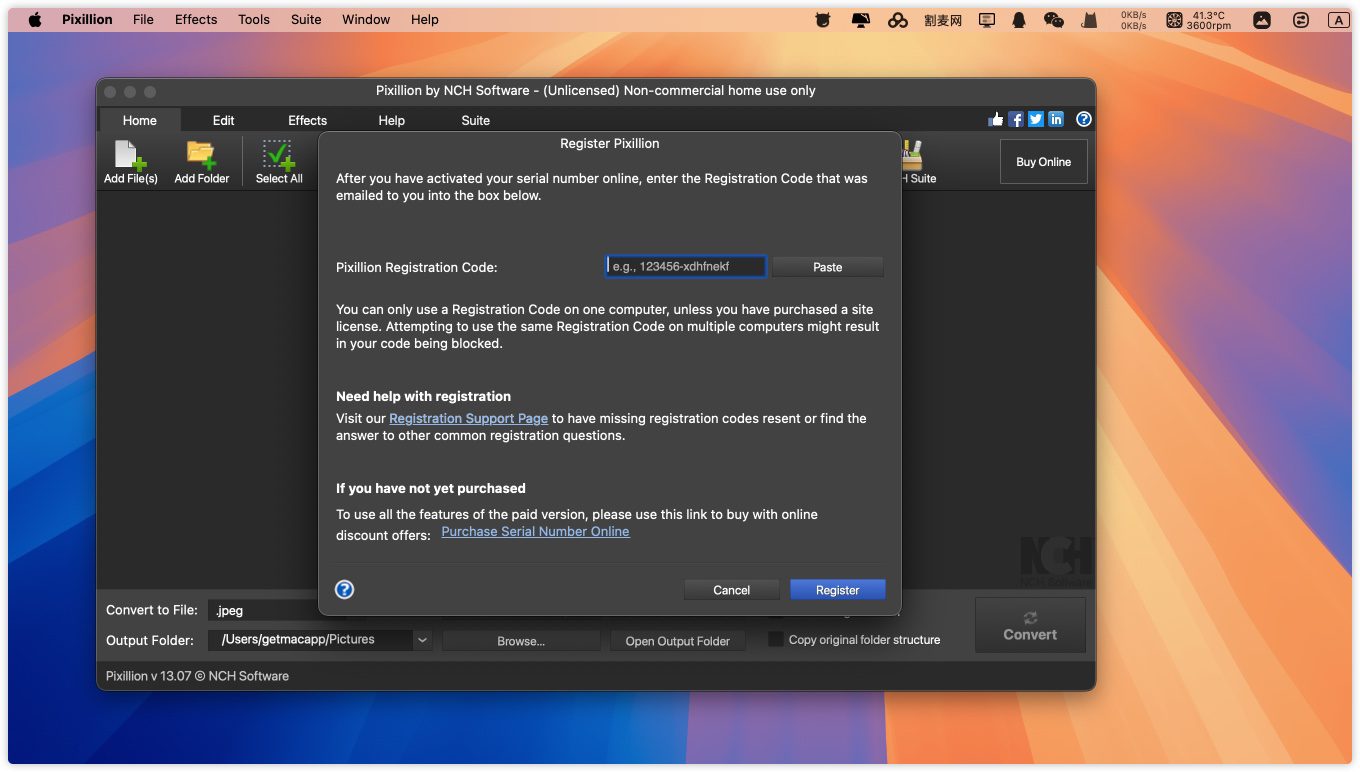Open the Facebook share icon
This screenshot has width=1360, height=772.
point(1016,119)
